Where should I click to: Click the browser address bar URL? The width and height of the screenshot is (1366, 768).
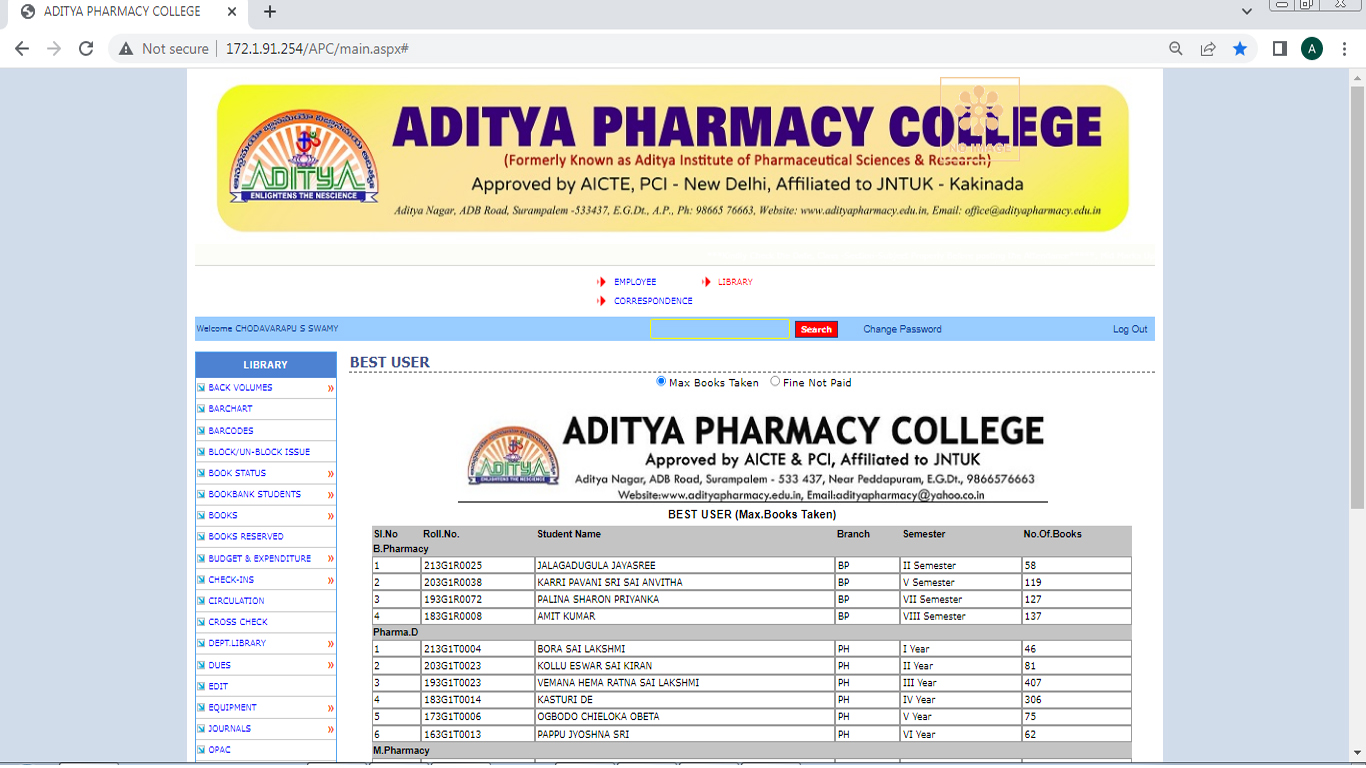coord(316,48)
